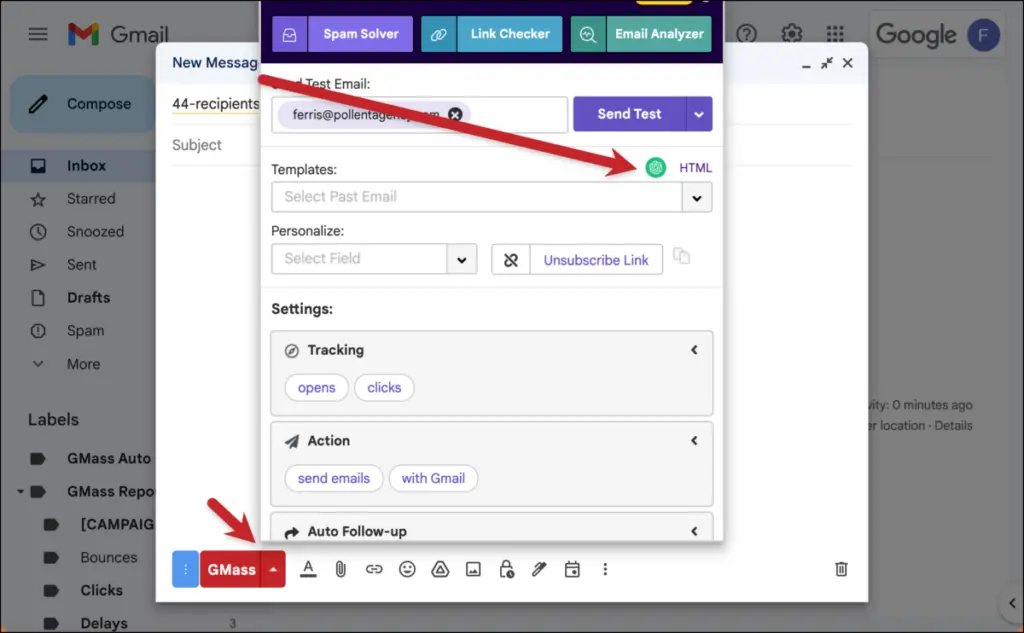Image resolution: width=1024 pixels, height=633 pixels.
Task: Click the attach files paperclip icon
Action: [340, 569]
